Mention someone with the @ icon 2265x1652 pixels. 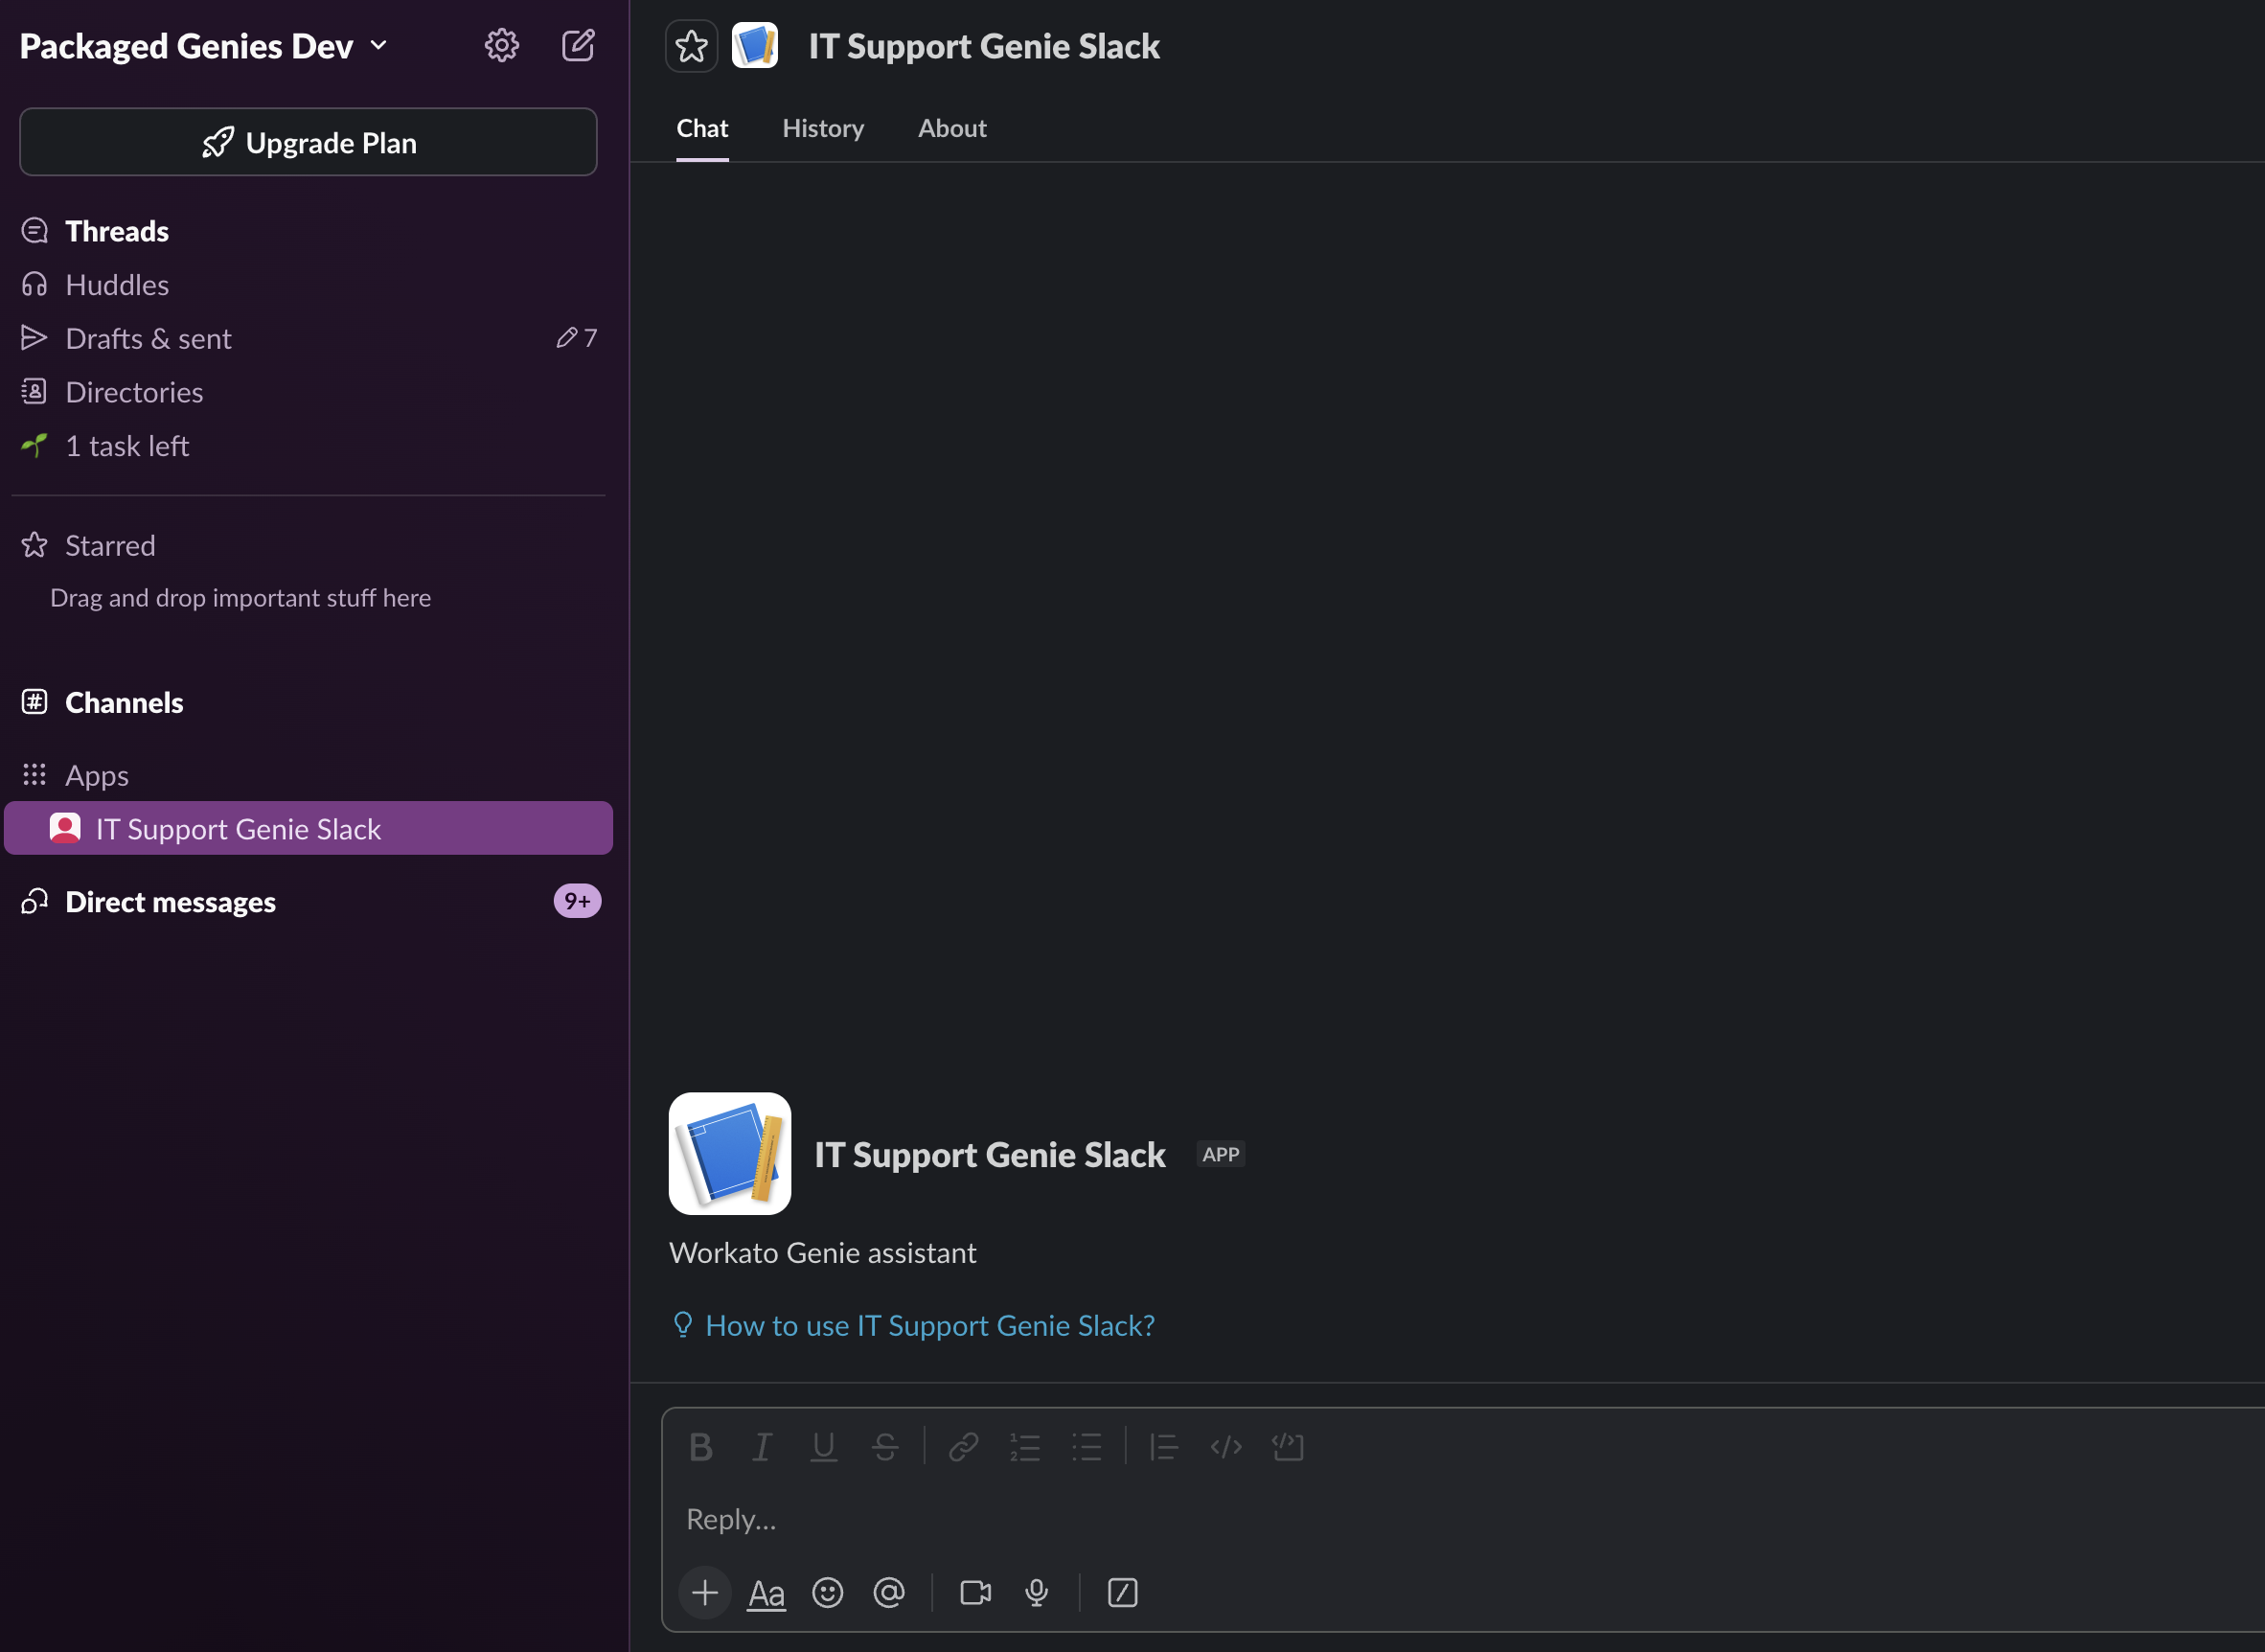889,1592
